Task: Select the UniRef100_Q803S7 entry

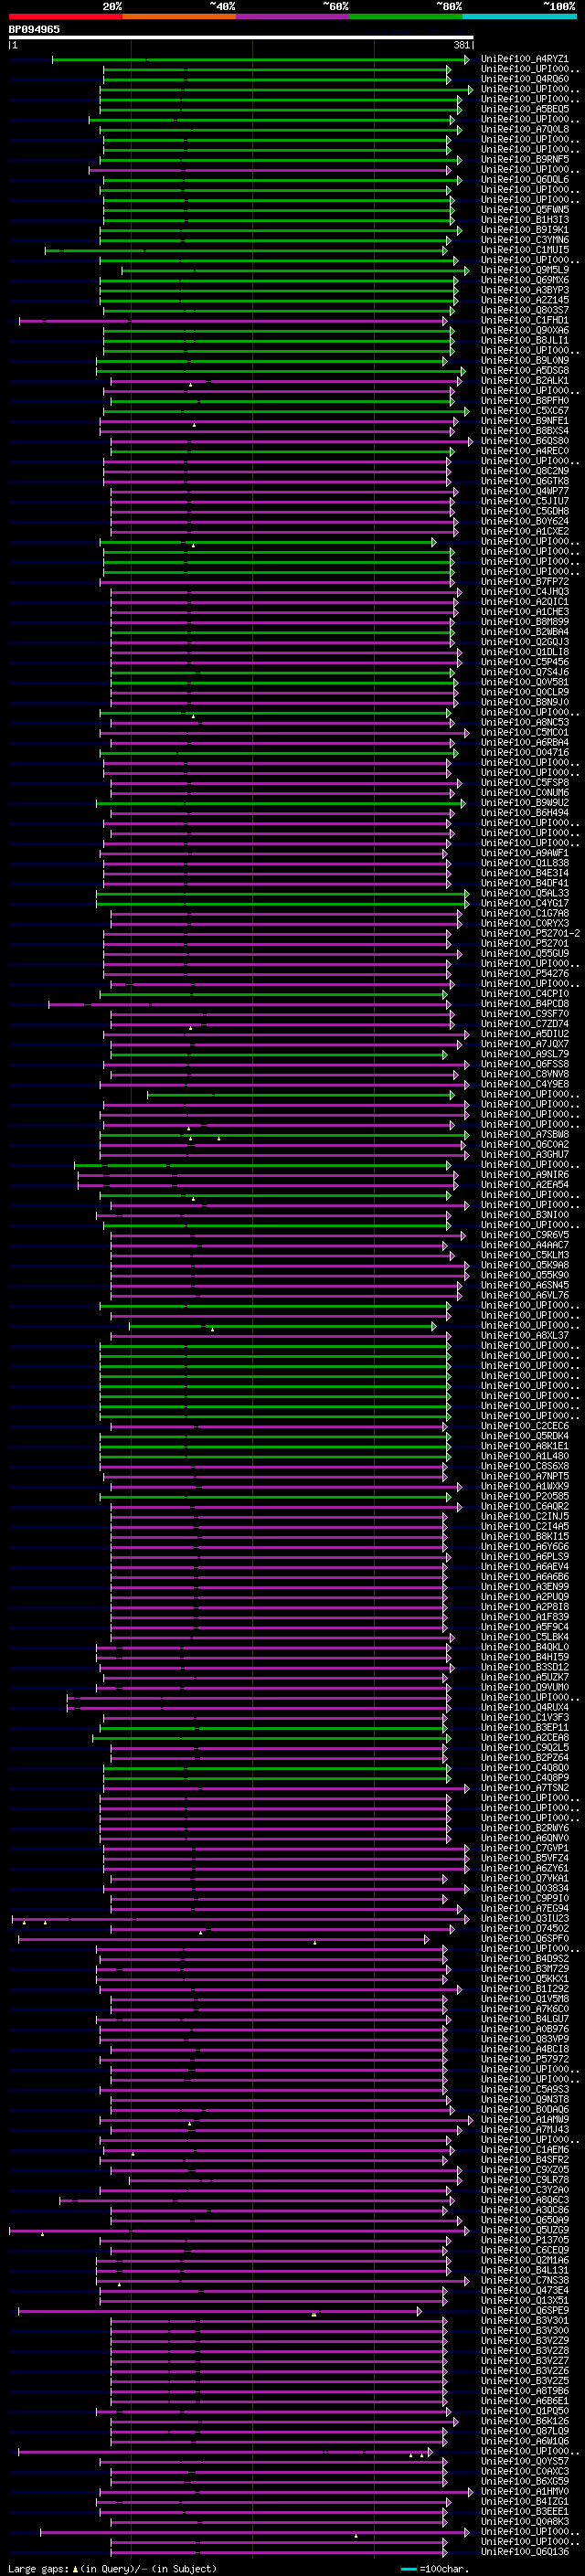Action: [525, 310]
